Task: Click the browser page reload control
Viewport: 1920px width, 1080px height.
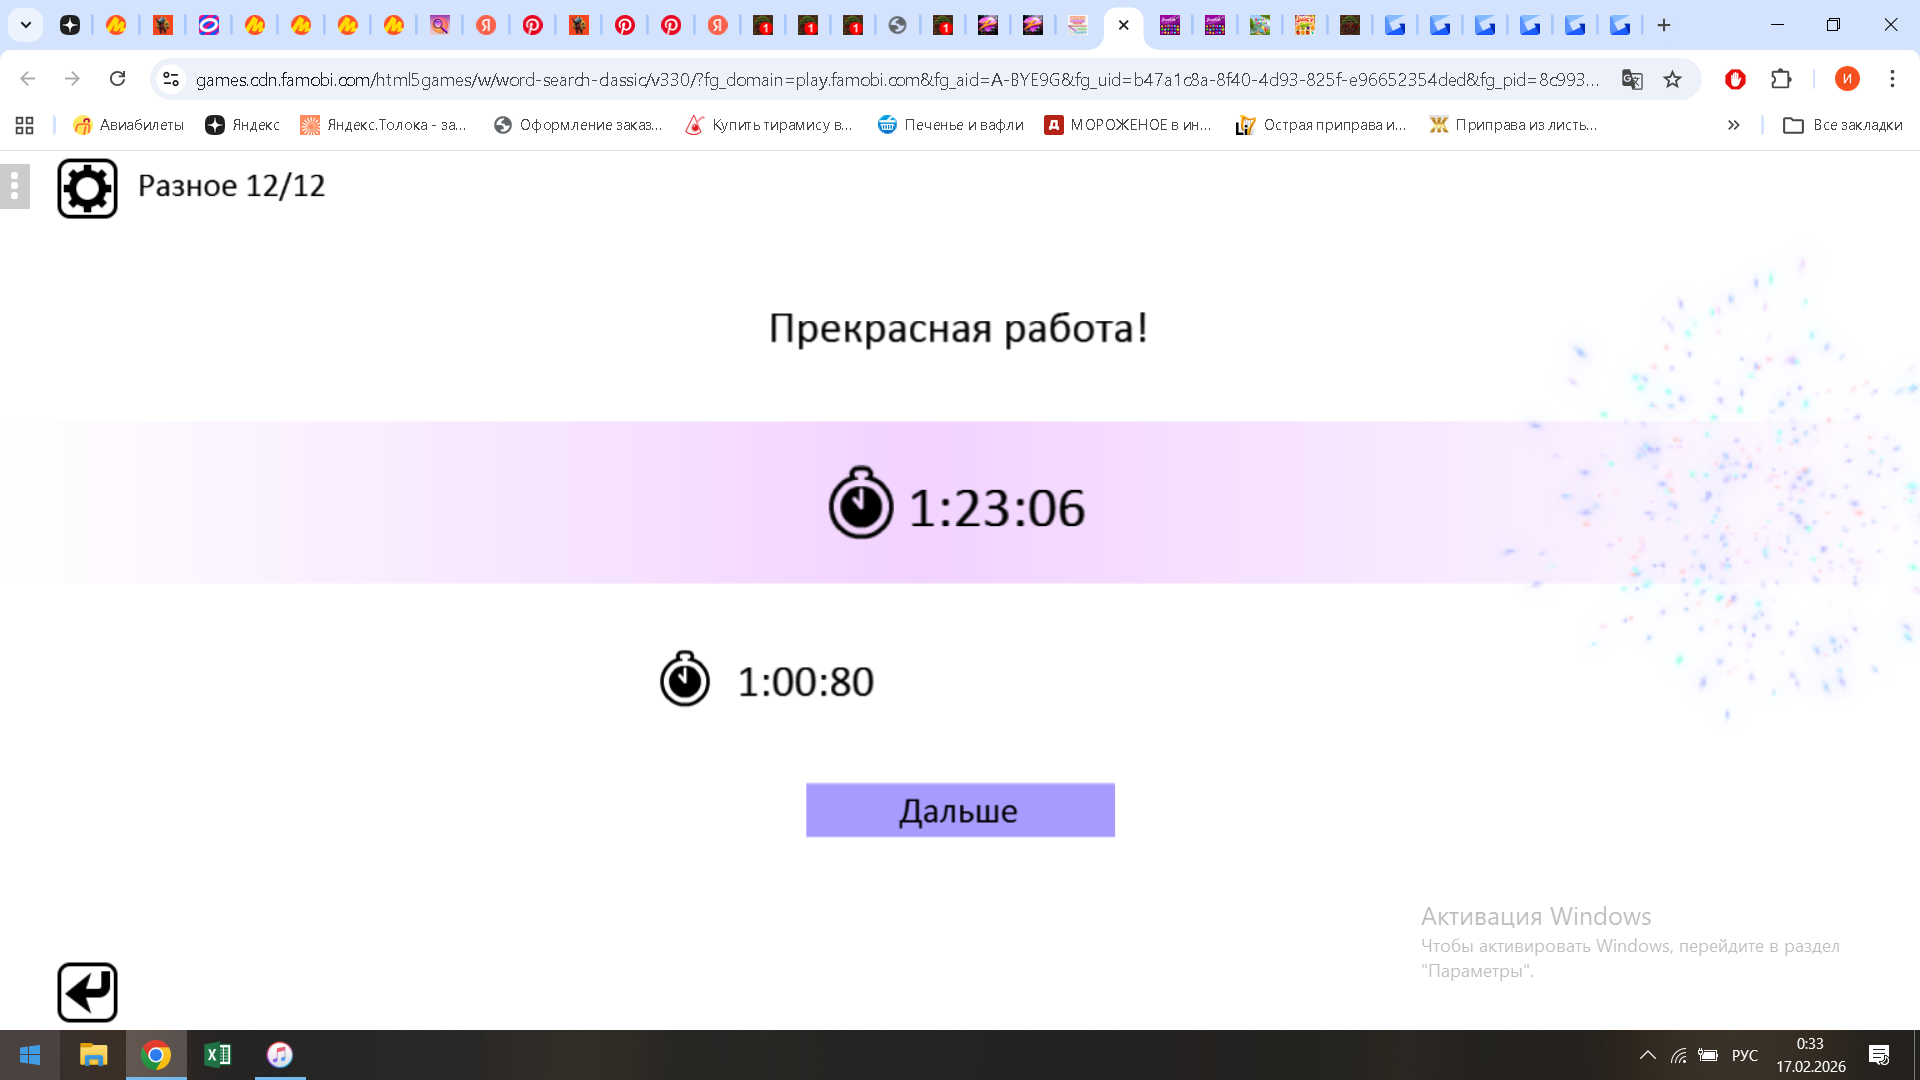Action: tap(119, 79)
